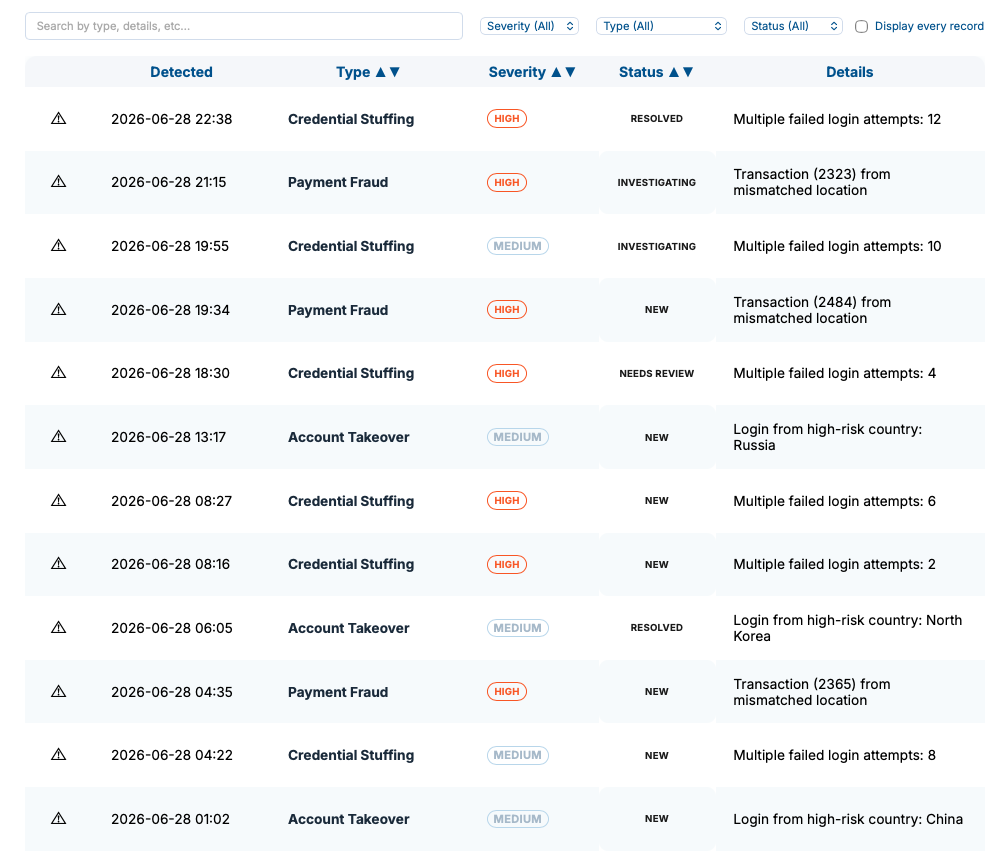This screenshot has width=1008, height=859.
Task: Focus the search by type, details field
Action: (x=244, y=26)
